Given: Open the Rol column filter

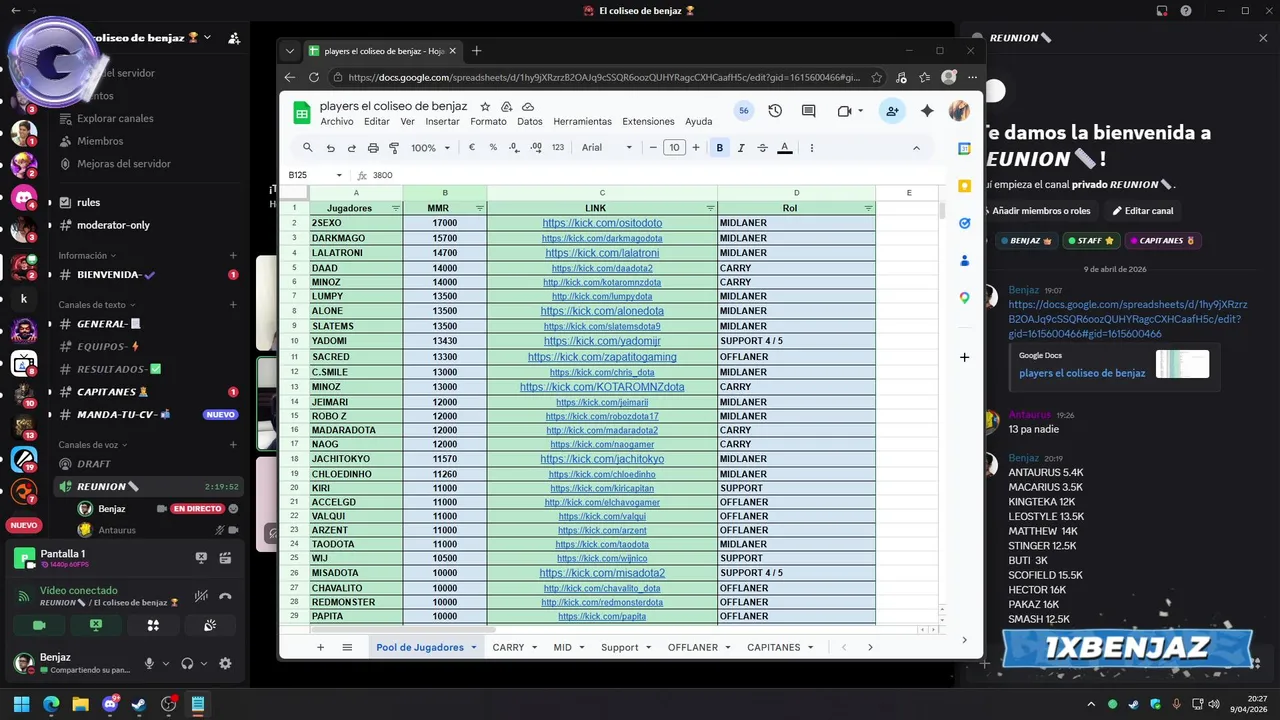Looking at the screenshot, I should (x=868, y=208).
